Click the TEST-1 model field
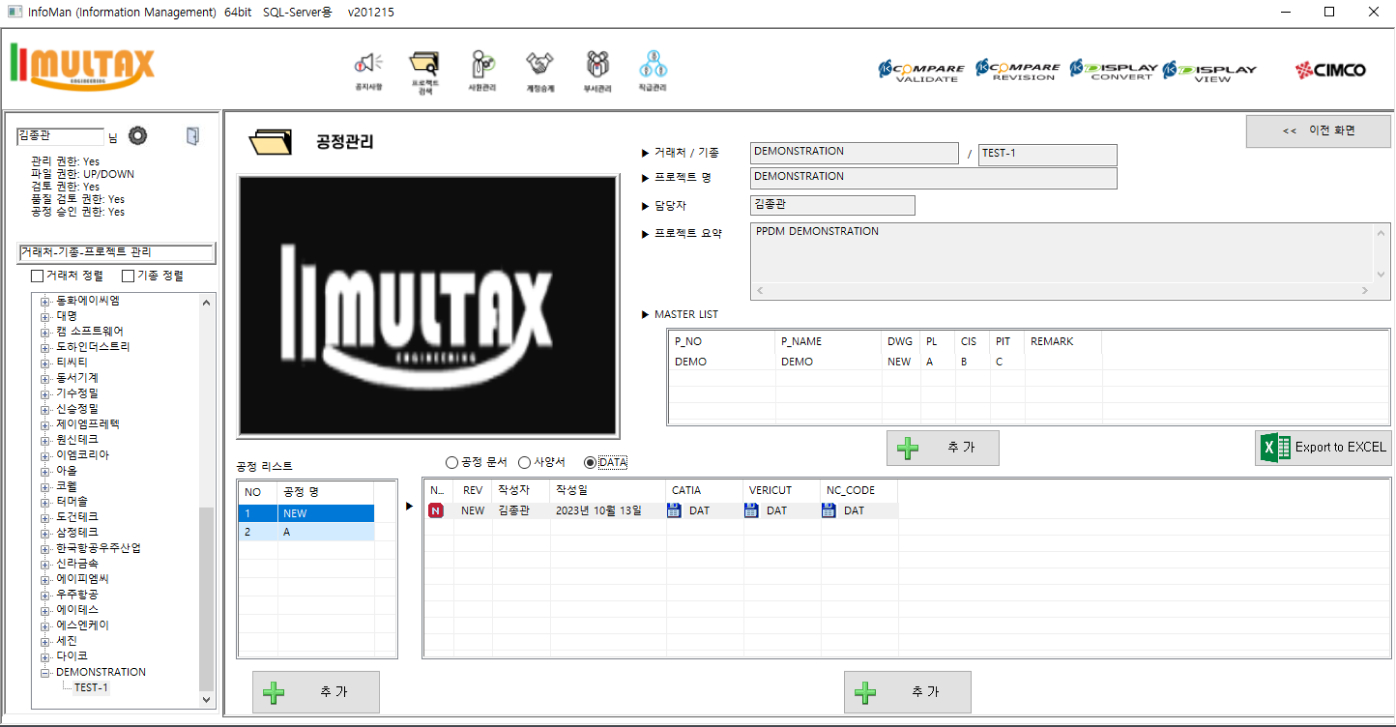This screenshot has width=1396, height=727. pos(1047,154)
